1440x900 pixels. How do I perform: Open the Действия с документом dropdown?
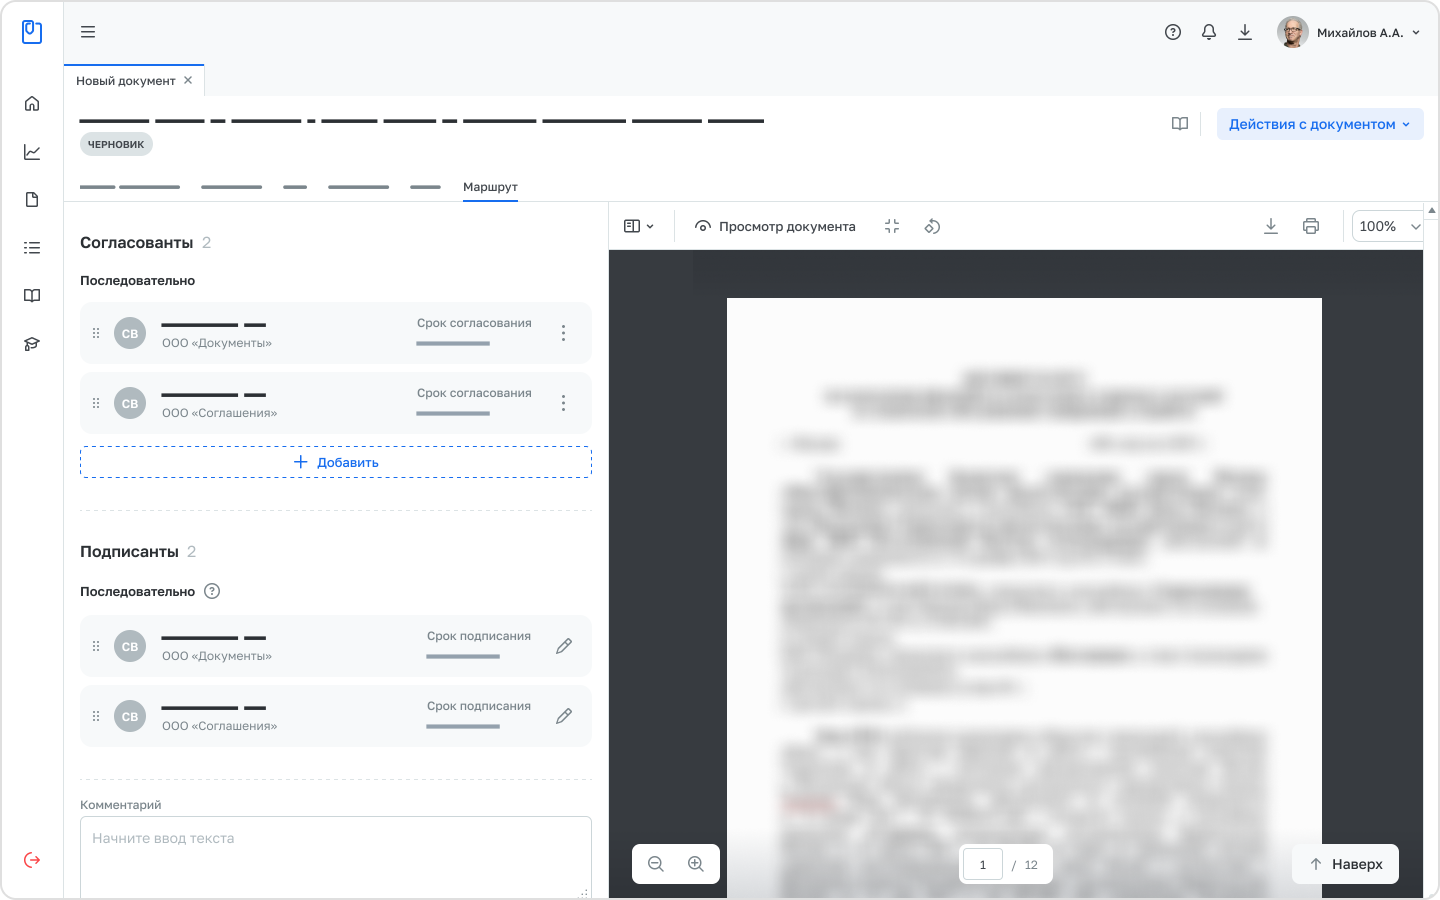[x=1320, y=124]
